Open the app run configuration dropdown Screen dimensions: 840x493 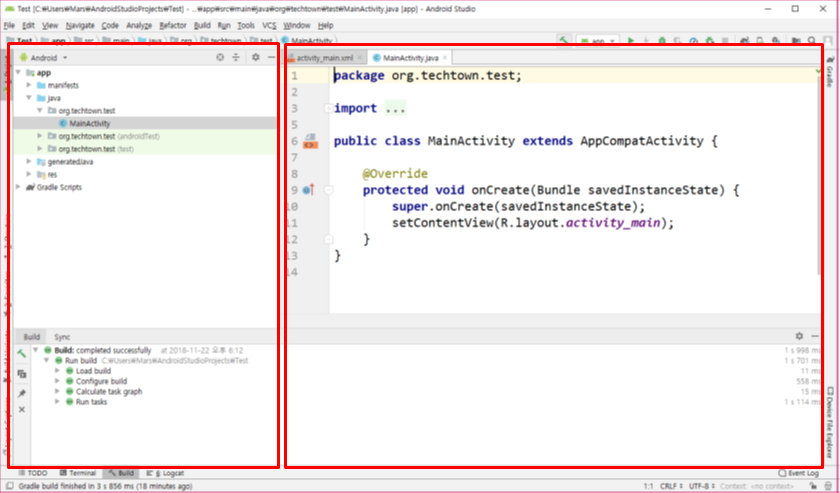(x=597, y=41)
